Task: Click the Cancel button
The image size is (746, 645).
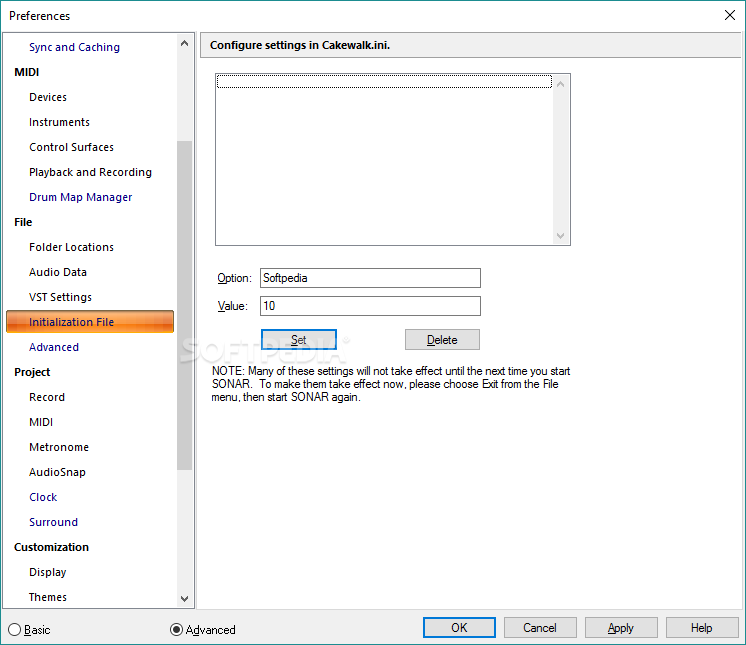Action: [540, 627]
